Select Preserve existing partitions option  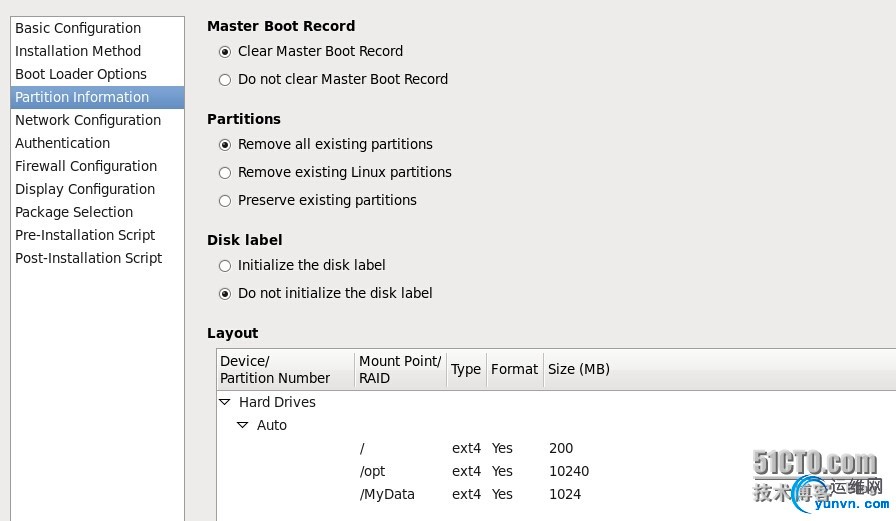point(225,201)
